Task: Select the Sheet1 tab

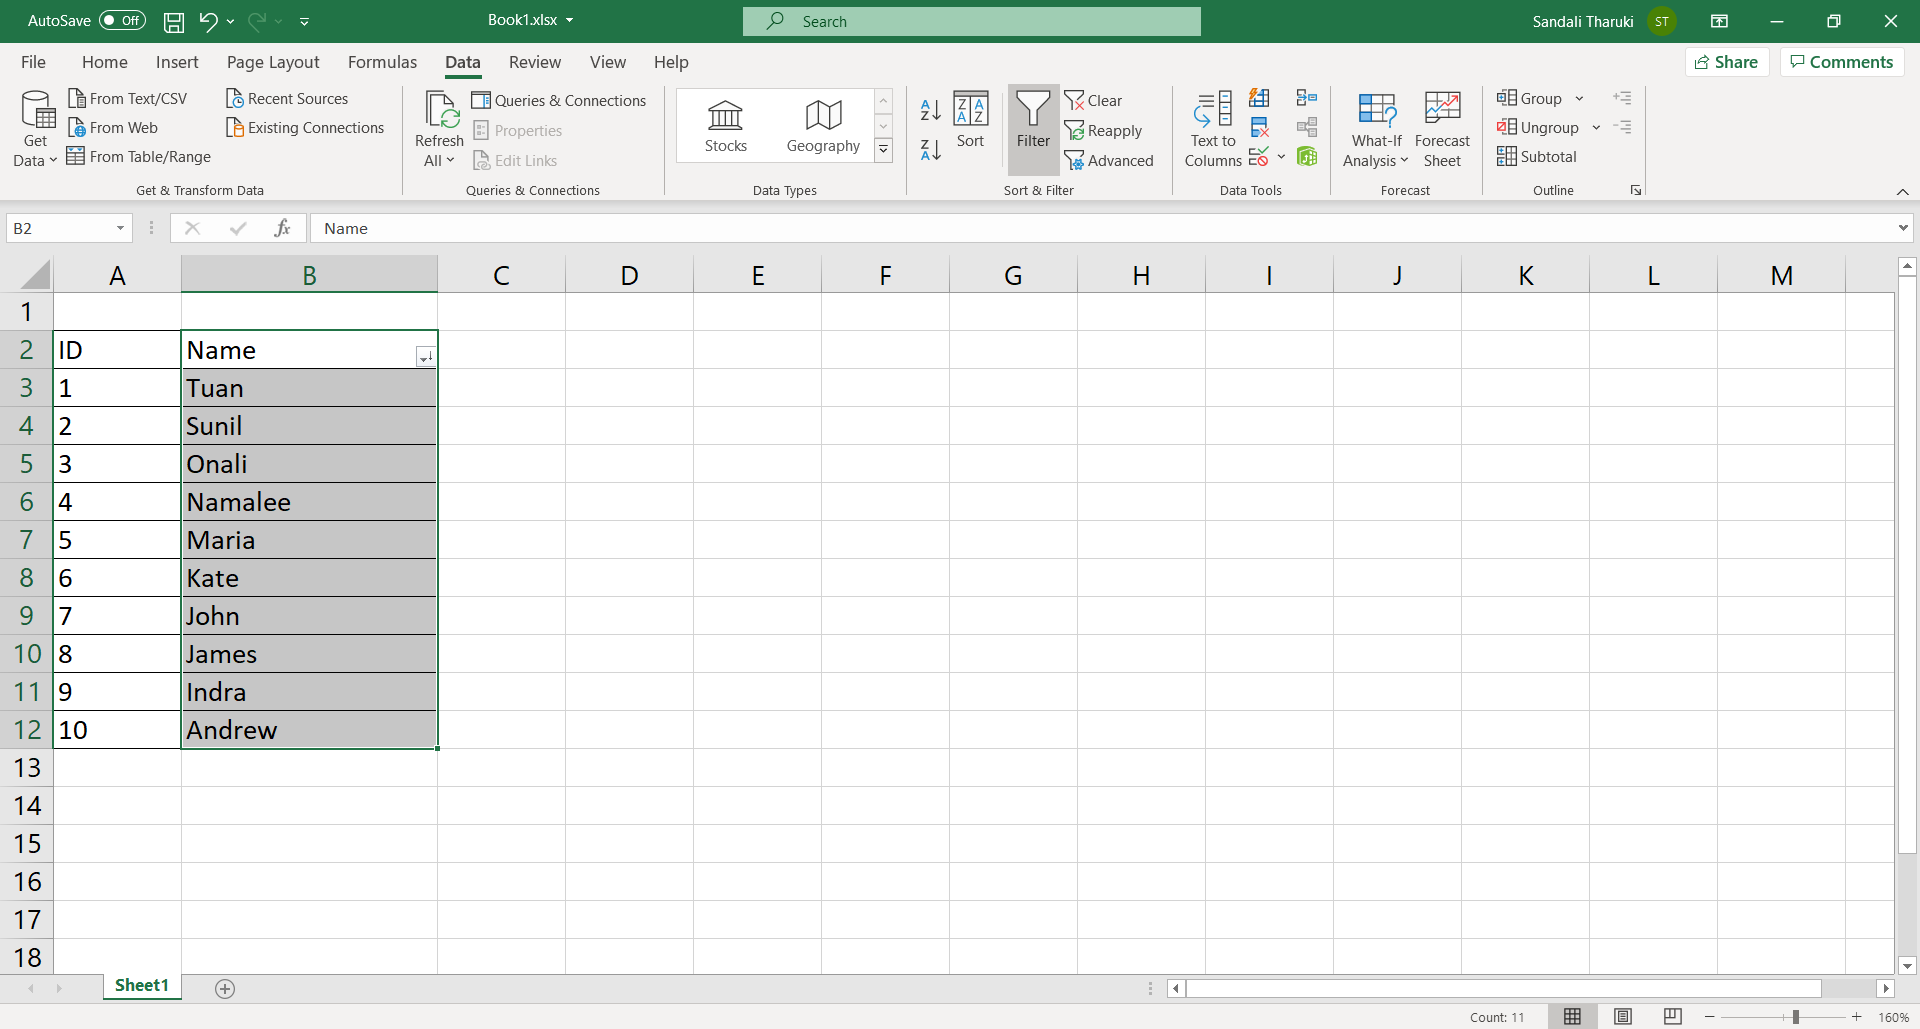Action: [x=141, y=985]
